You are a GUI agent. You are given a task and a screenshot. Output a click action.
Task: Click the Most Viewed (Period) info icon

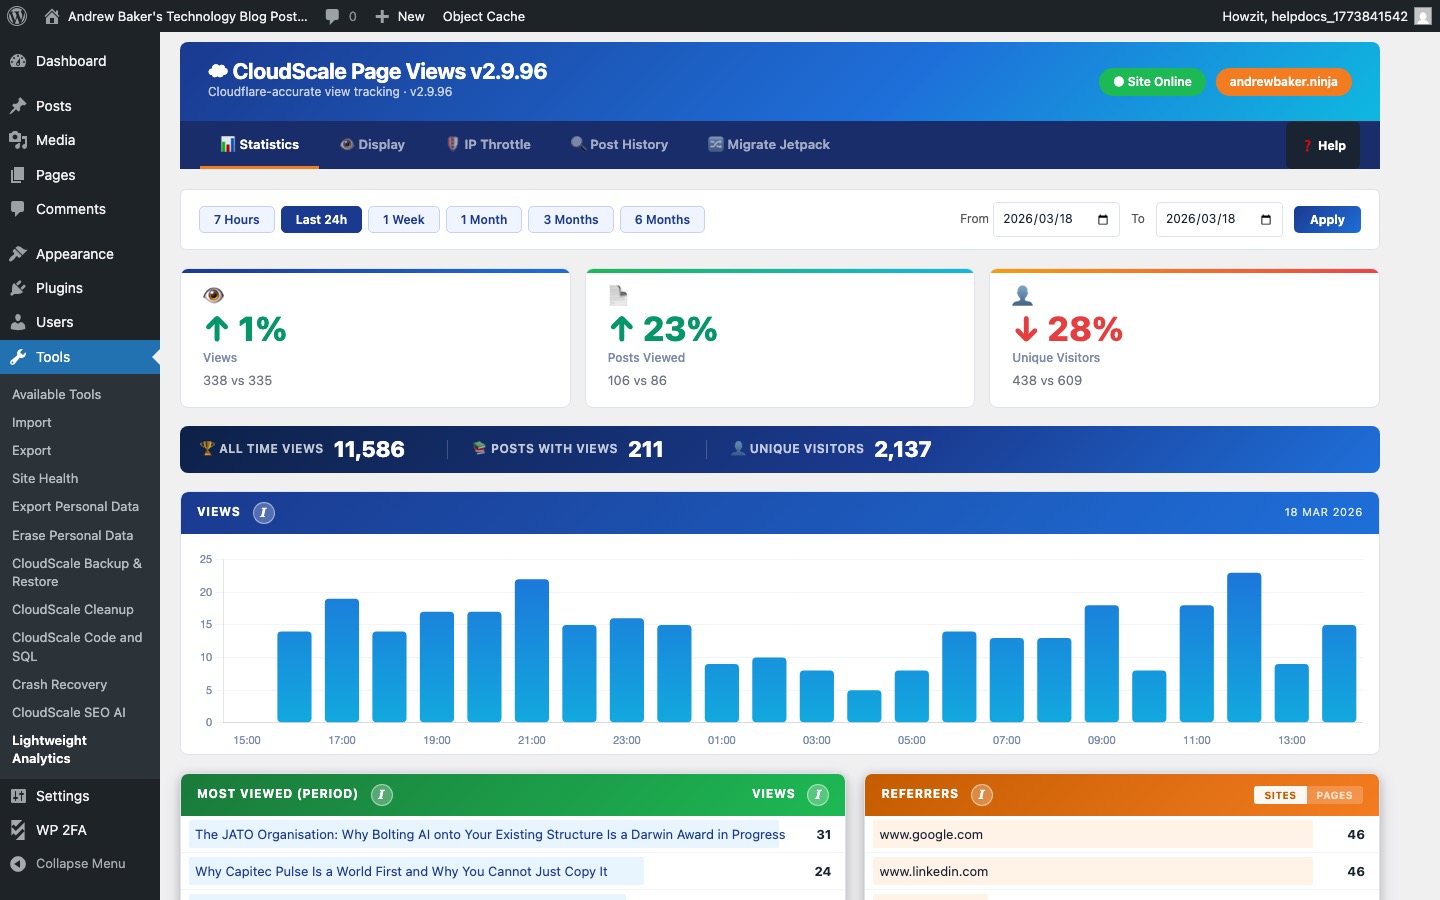pos(381,795)
